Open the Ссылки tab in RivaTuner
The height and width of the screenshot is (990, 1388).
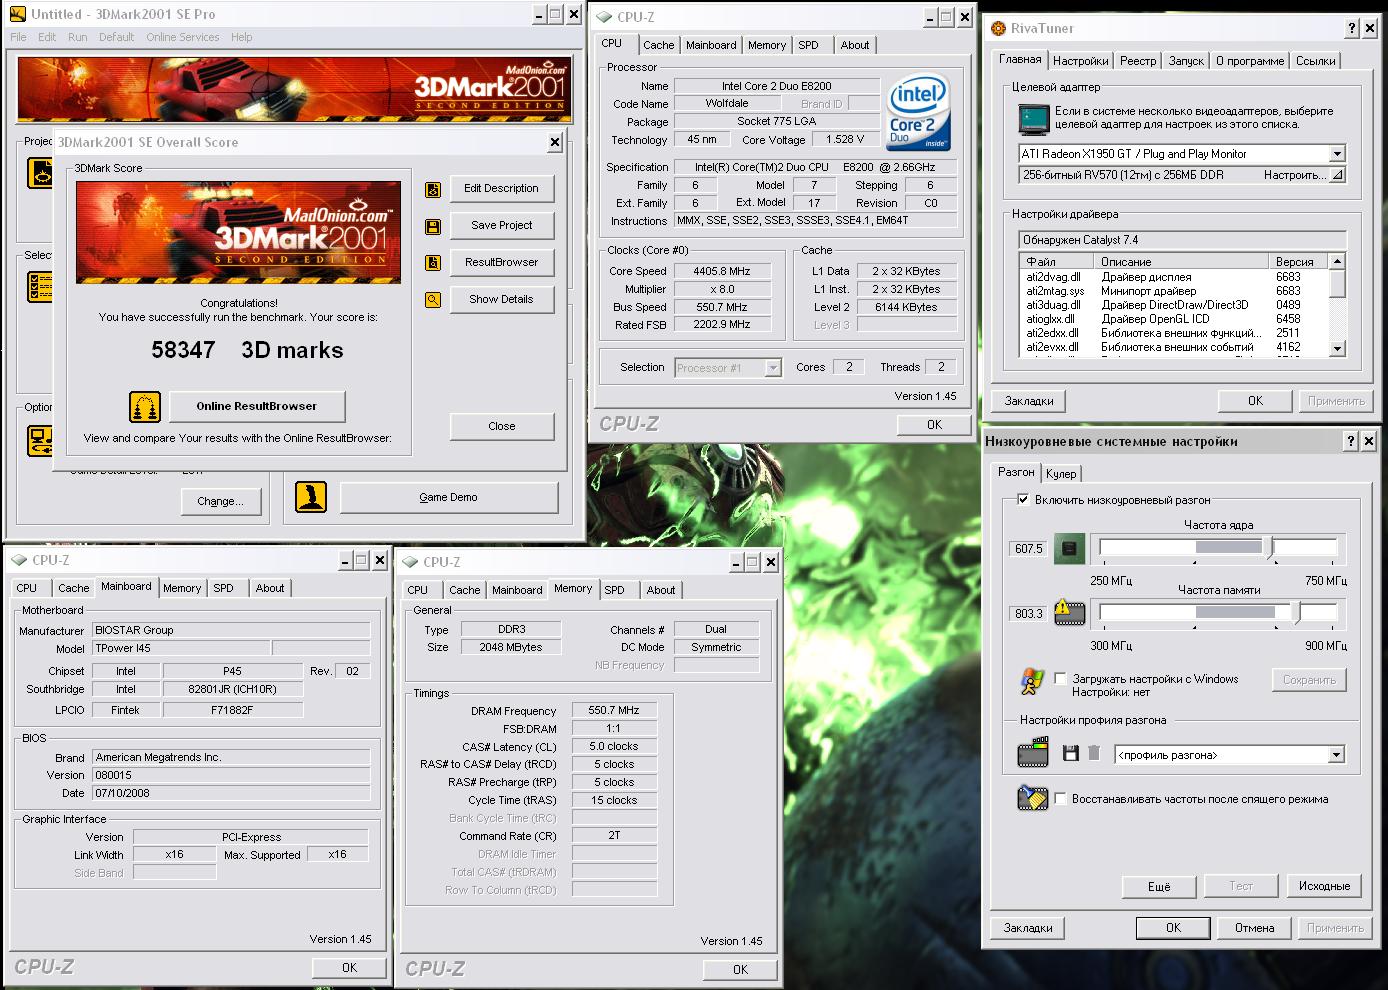point(1315,61)
